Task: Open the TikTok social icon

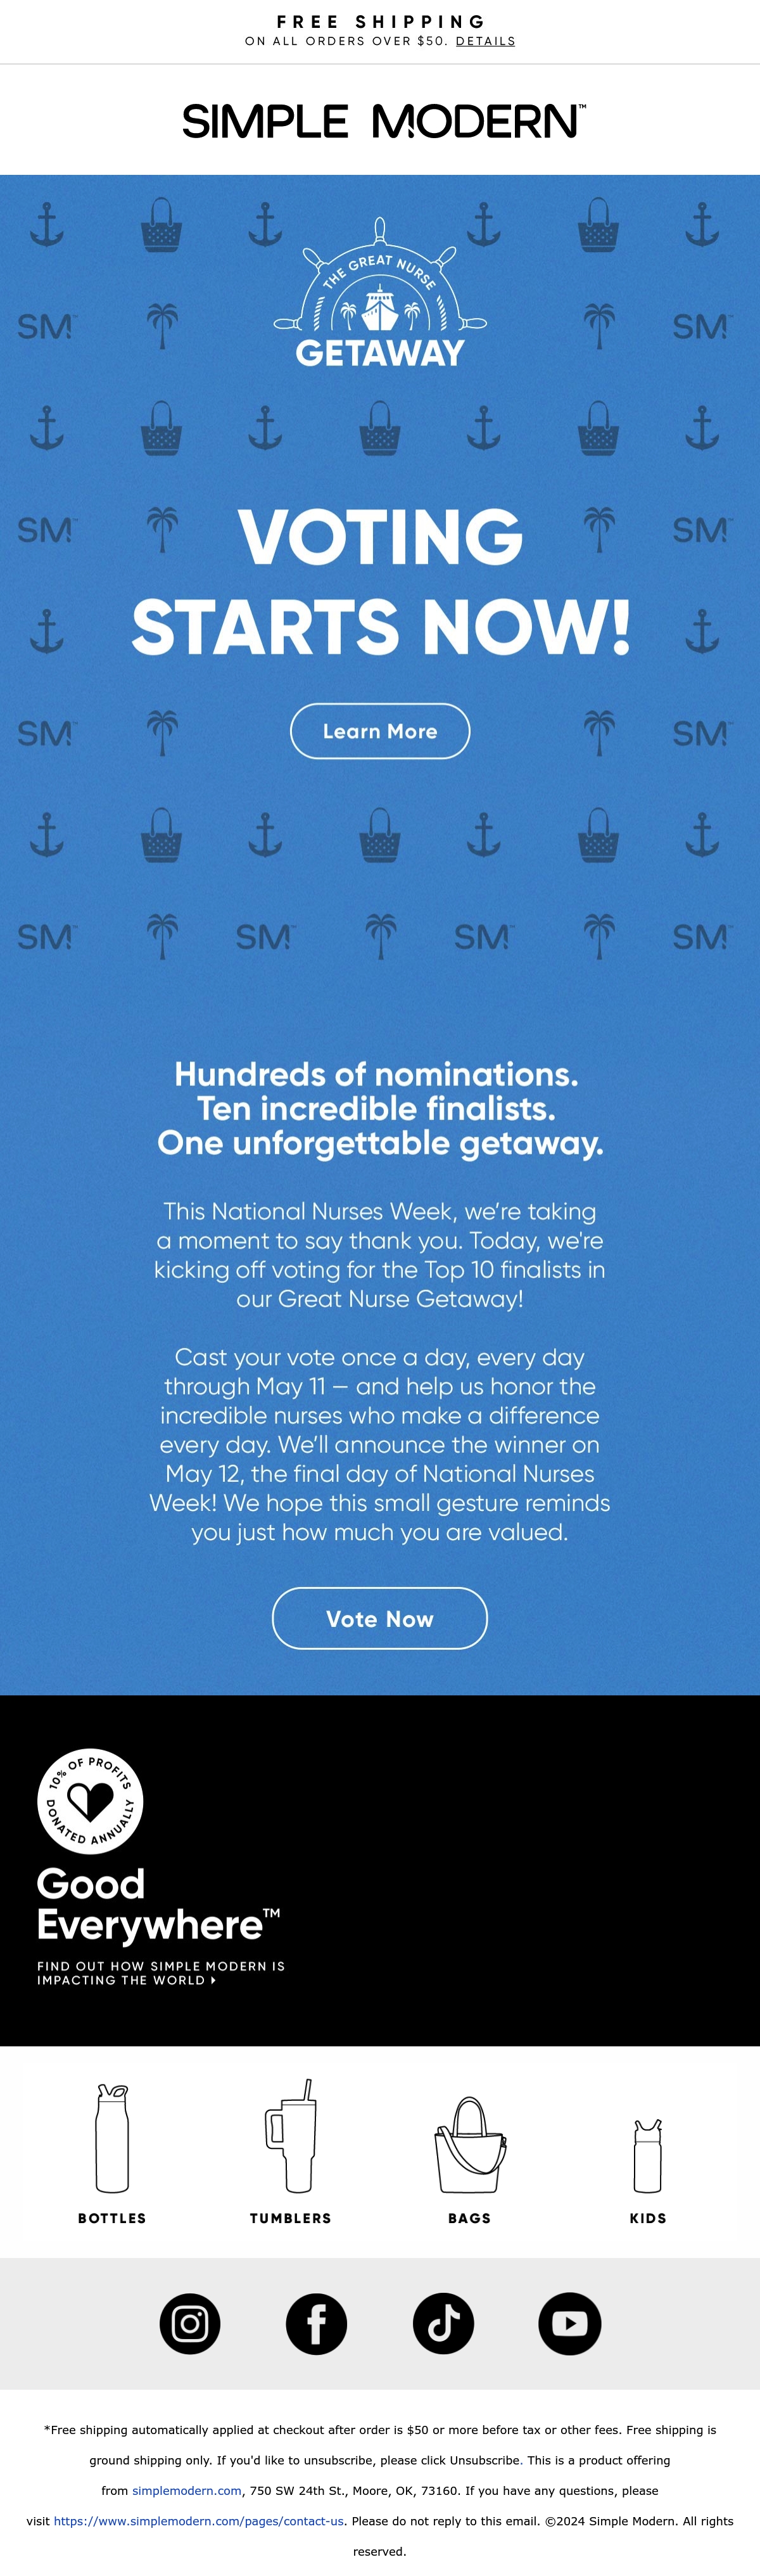Action: (443, 2323)
